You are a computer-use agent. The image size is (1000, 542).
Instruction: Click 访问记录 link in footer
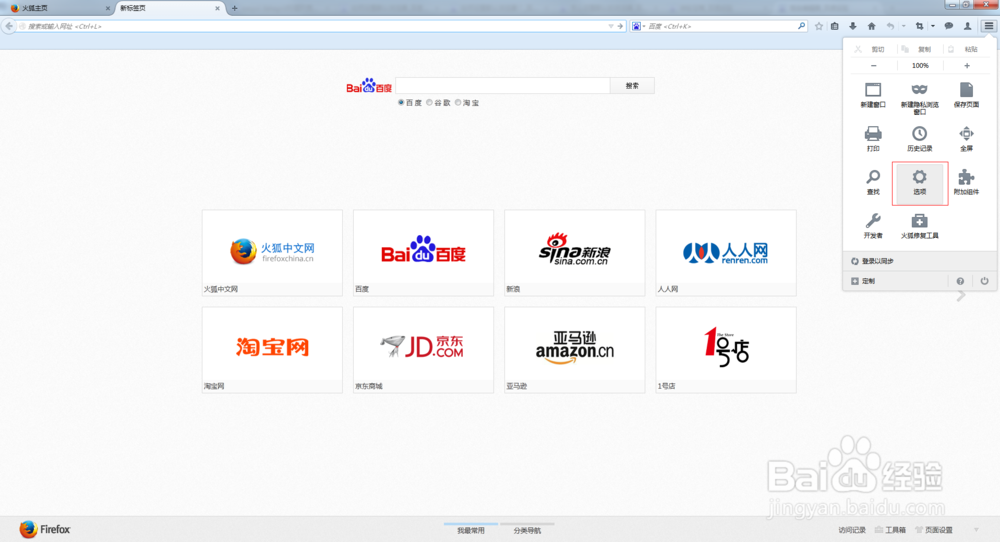(851, 530)
